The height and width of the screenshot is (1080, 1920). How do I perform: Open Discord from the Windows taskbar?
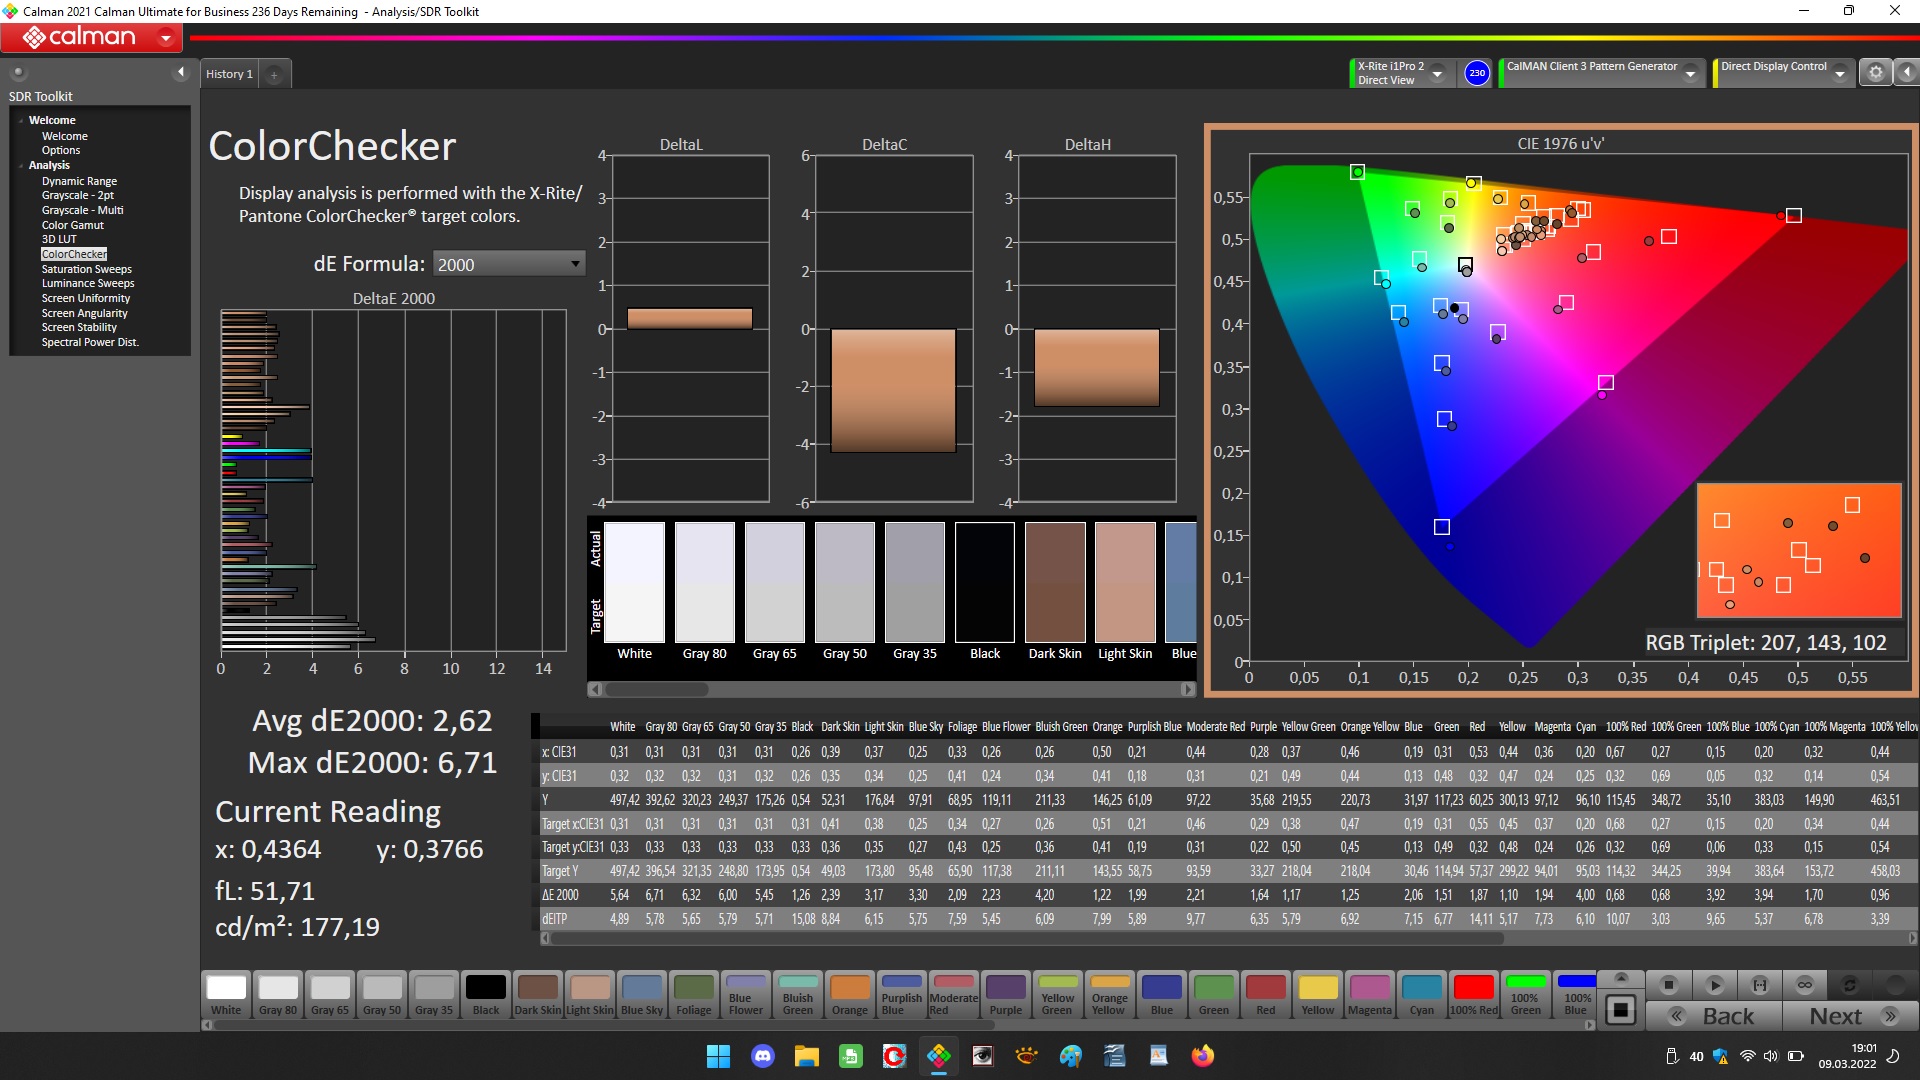point(763,1056)
